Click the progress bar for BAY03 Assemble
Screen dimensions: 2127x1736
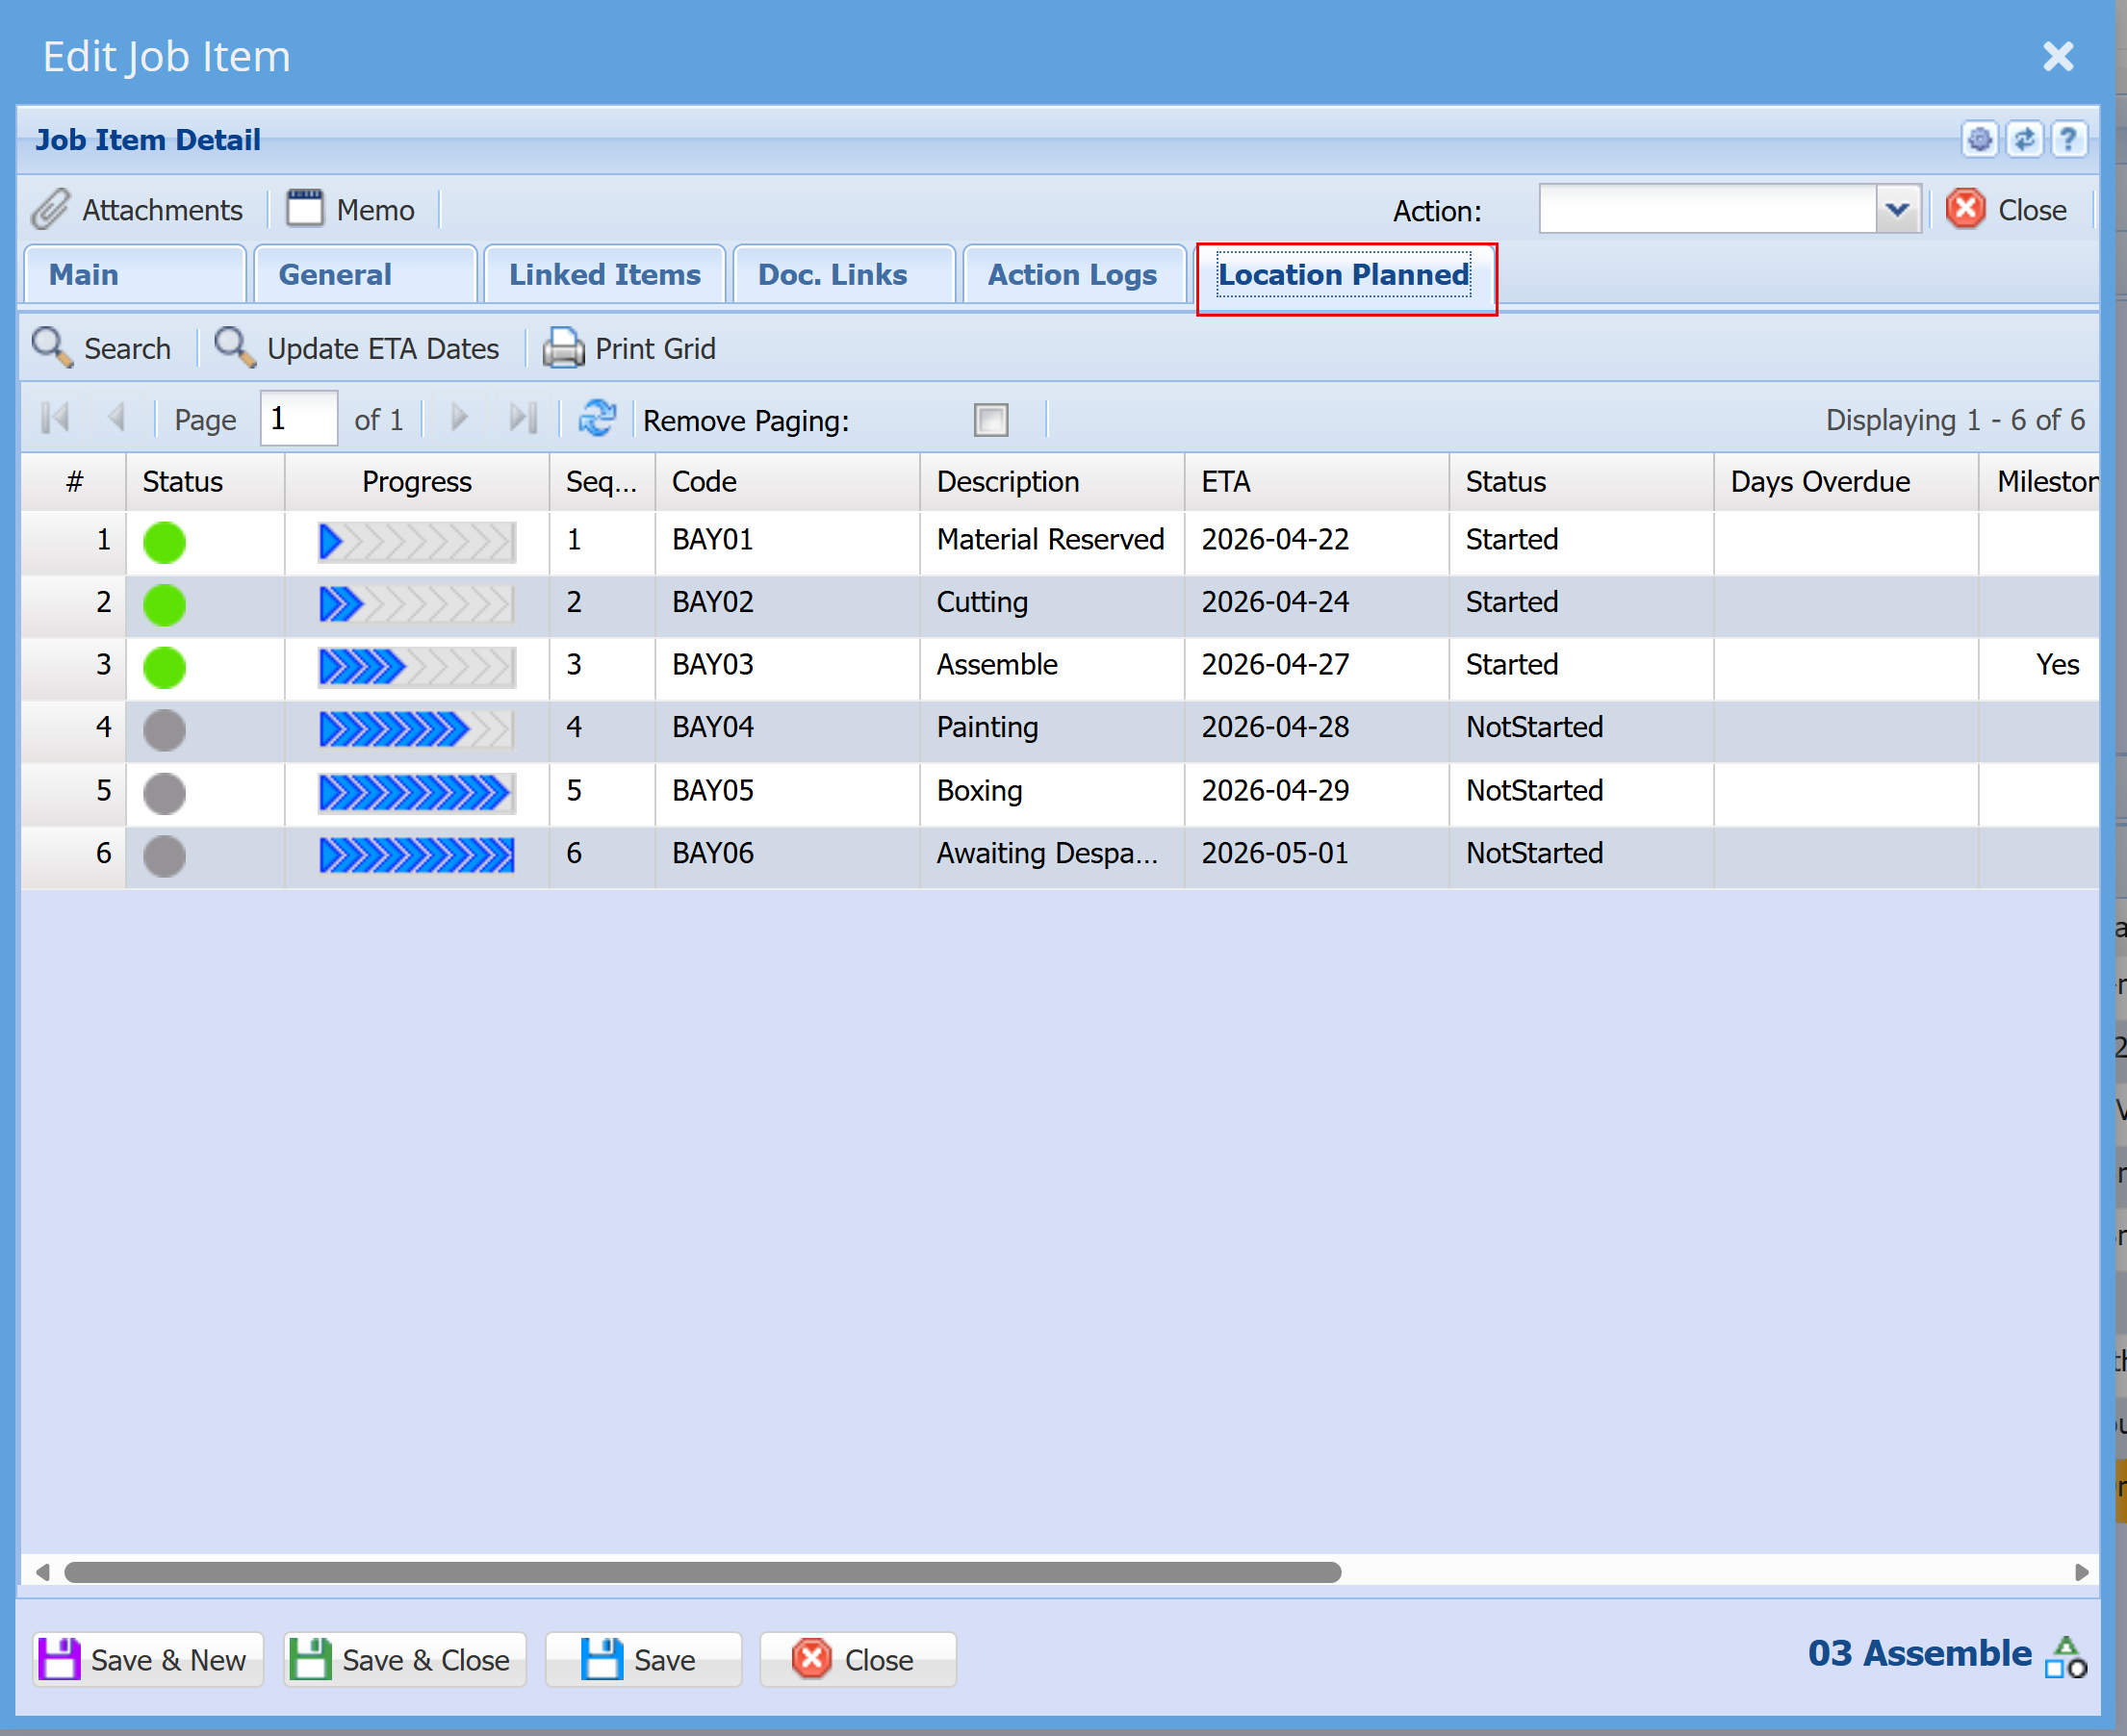[x=417, y=667]
